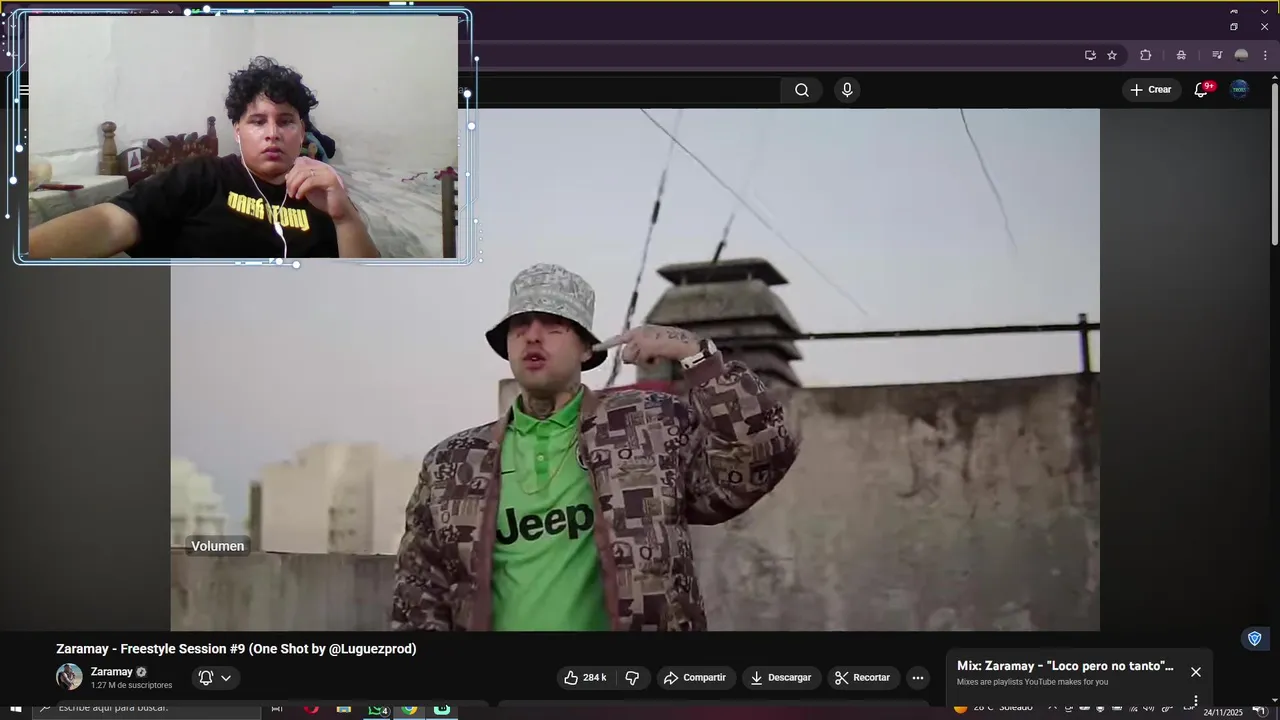Dislike the video with thumbs-down button
The width and height of the screenshot is (1280, 720).
(633, 678)
